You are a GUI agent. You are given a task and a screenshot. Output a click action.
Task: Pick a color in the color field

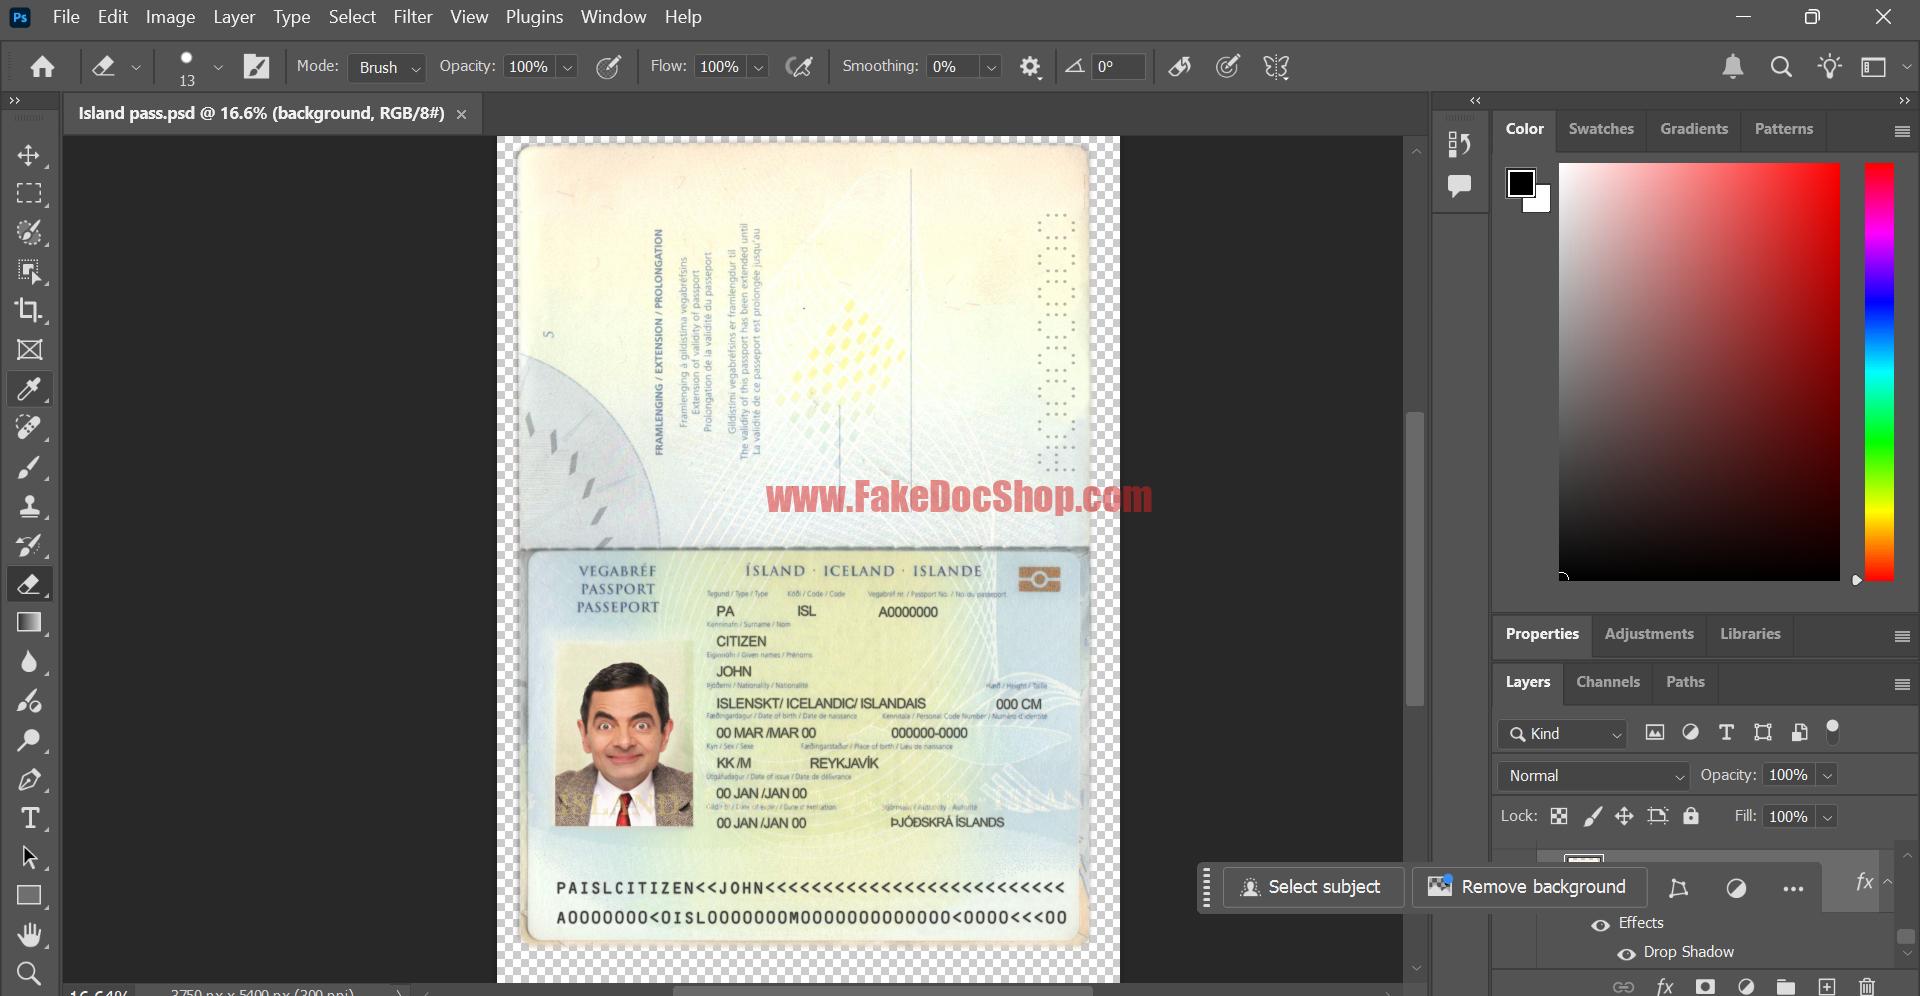tap(1699, 372)
